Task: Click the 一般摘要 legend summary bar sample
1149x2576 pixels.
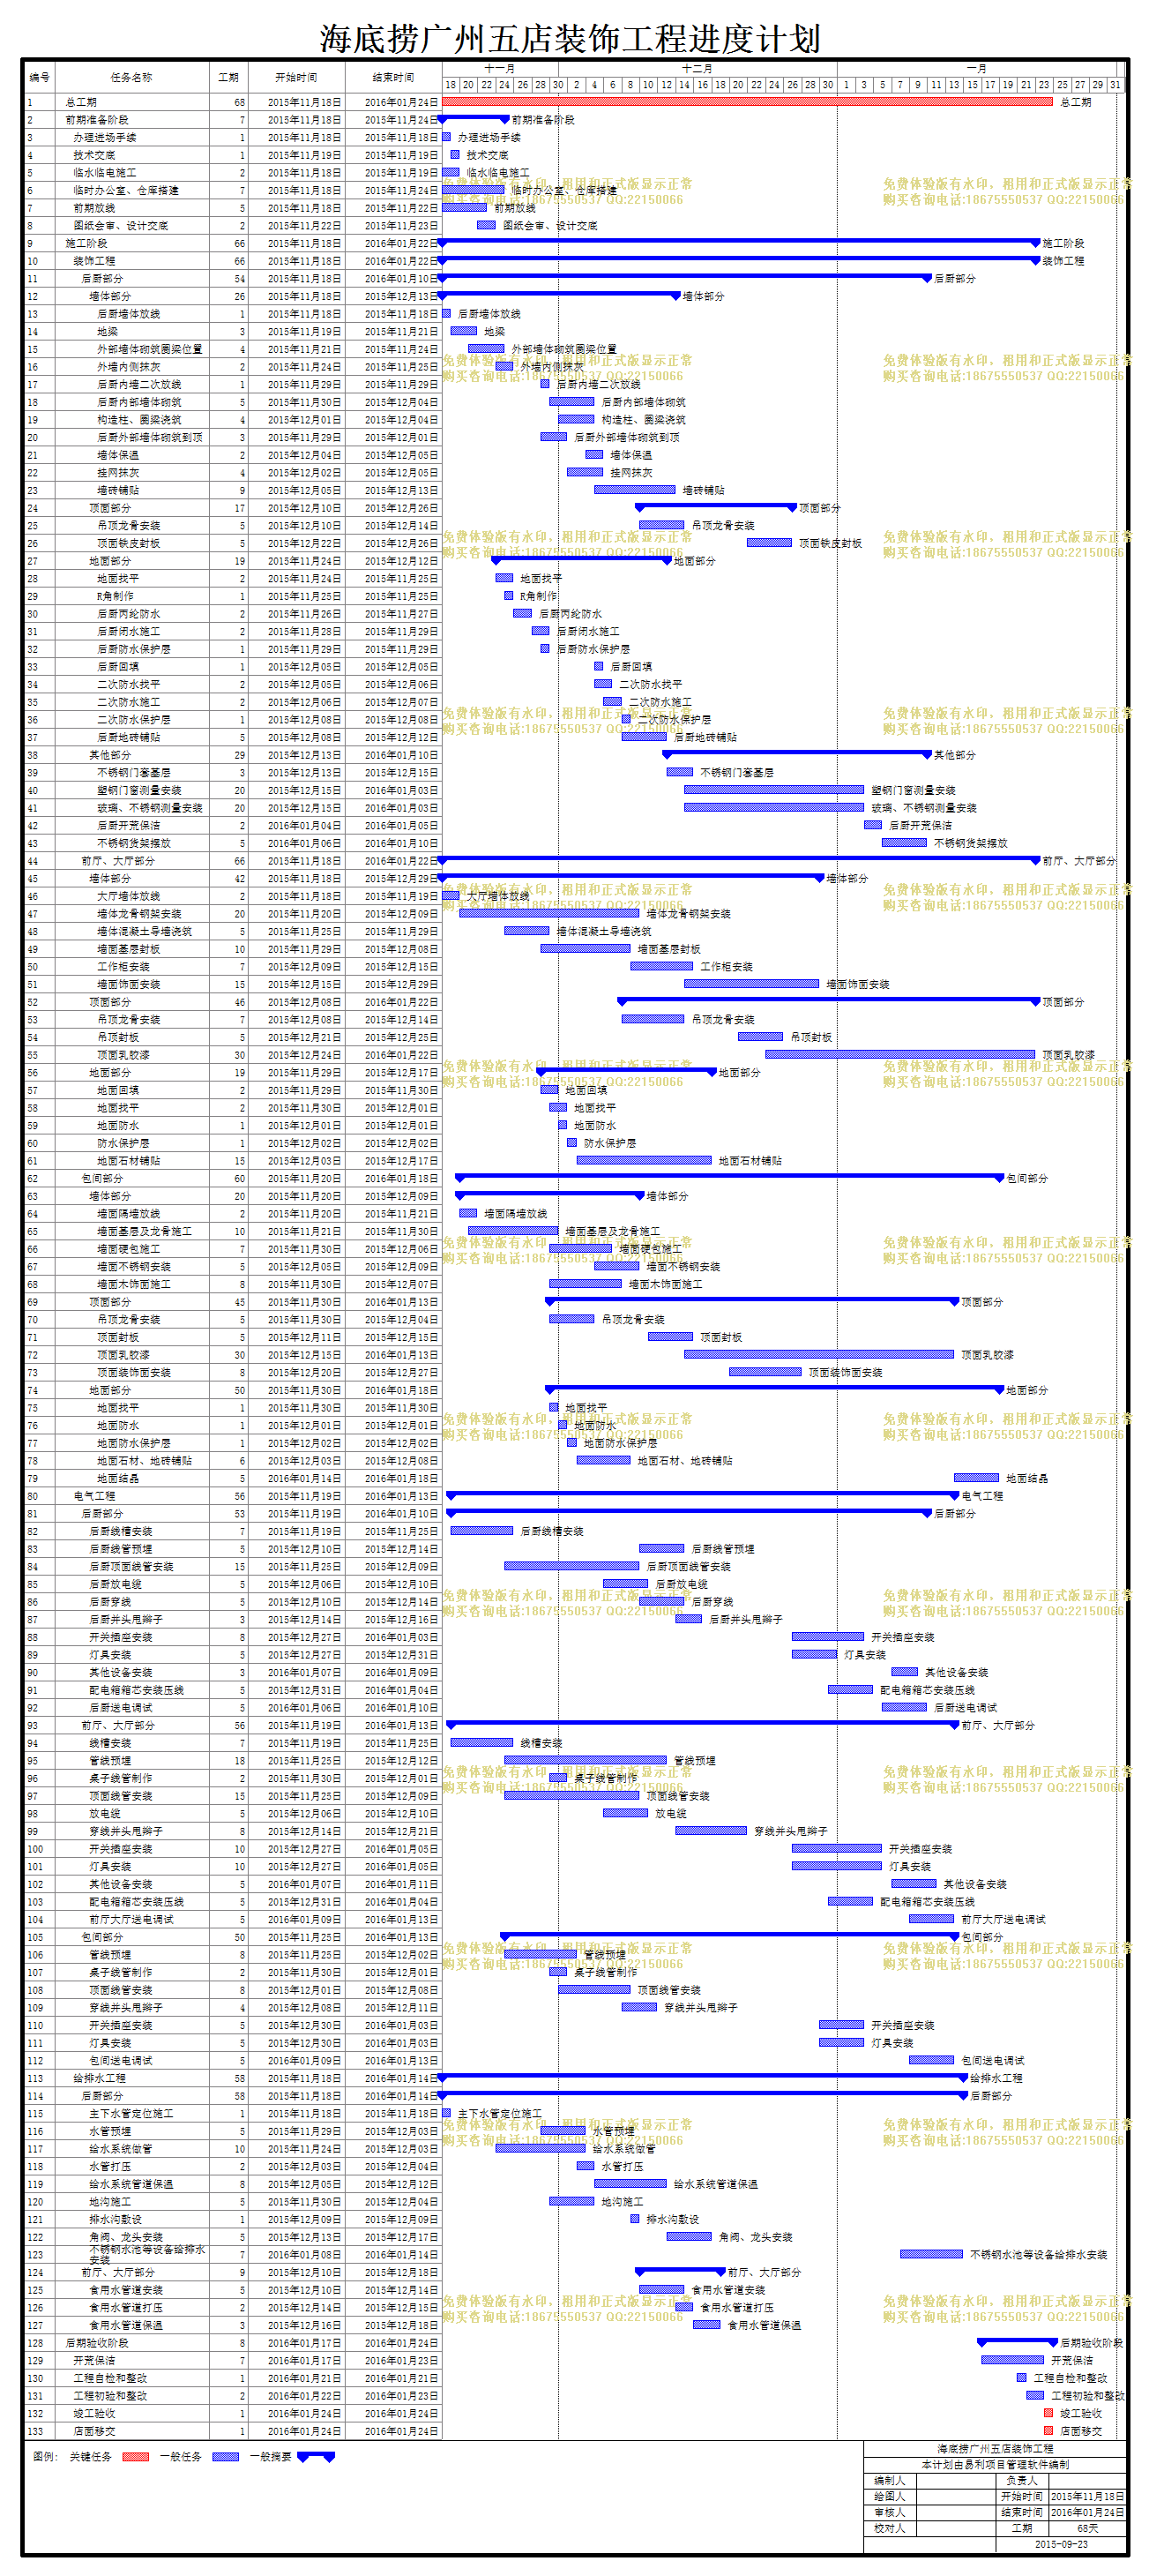Action: point(315,2456)
